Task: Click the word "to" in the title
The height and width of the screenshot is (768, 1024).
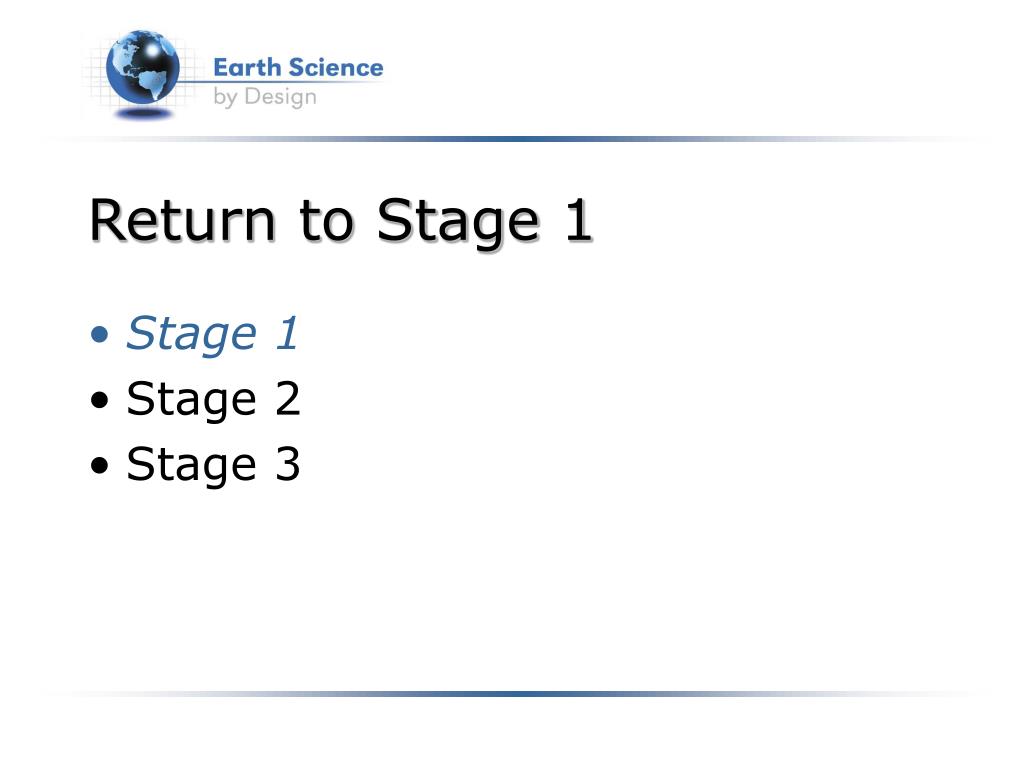Action: pyautogui.click(x=327, y=221)
